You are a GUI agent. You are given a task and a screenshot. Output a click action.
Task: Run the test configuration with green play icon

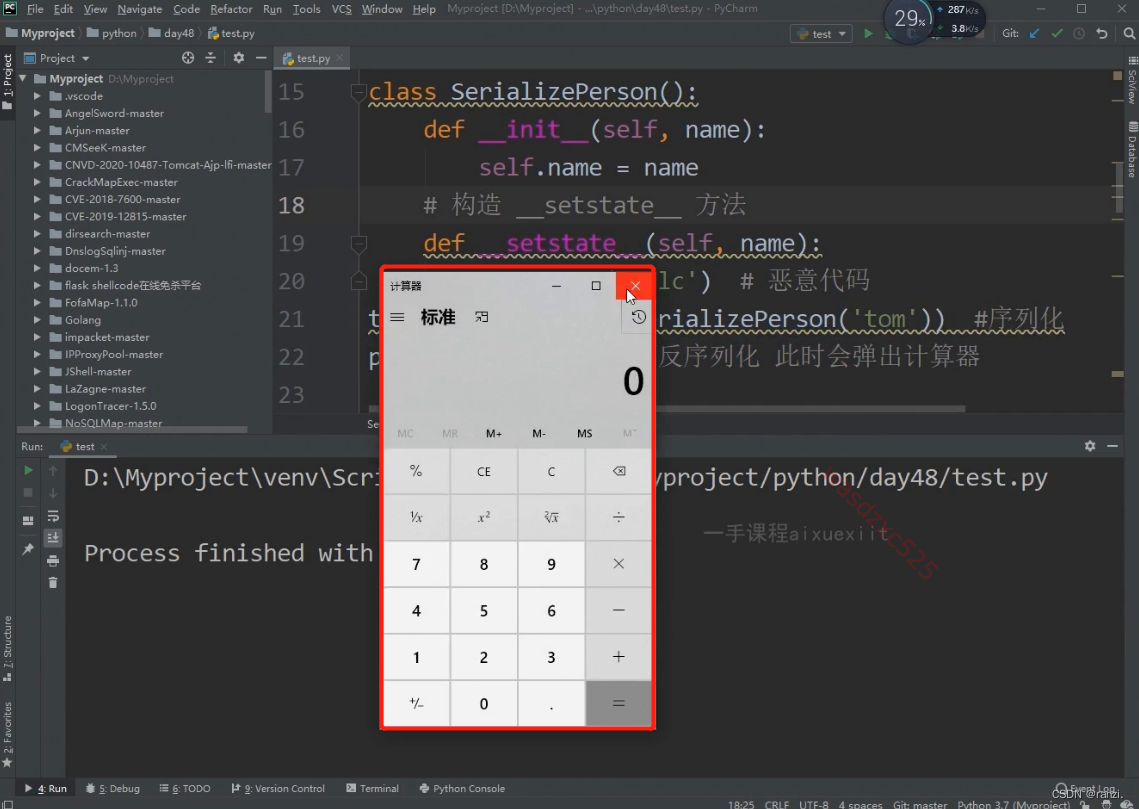pos(867,33)
